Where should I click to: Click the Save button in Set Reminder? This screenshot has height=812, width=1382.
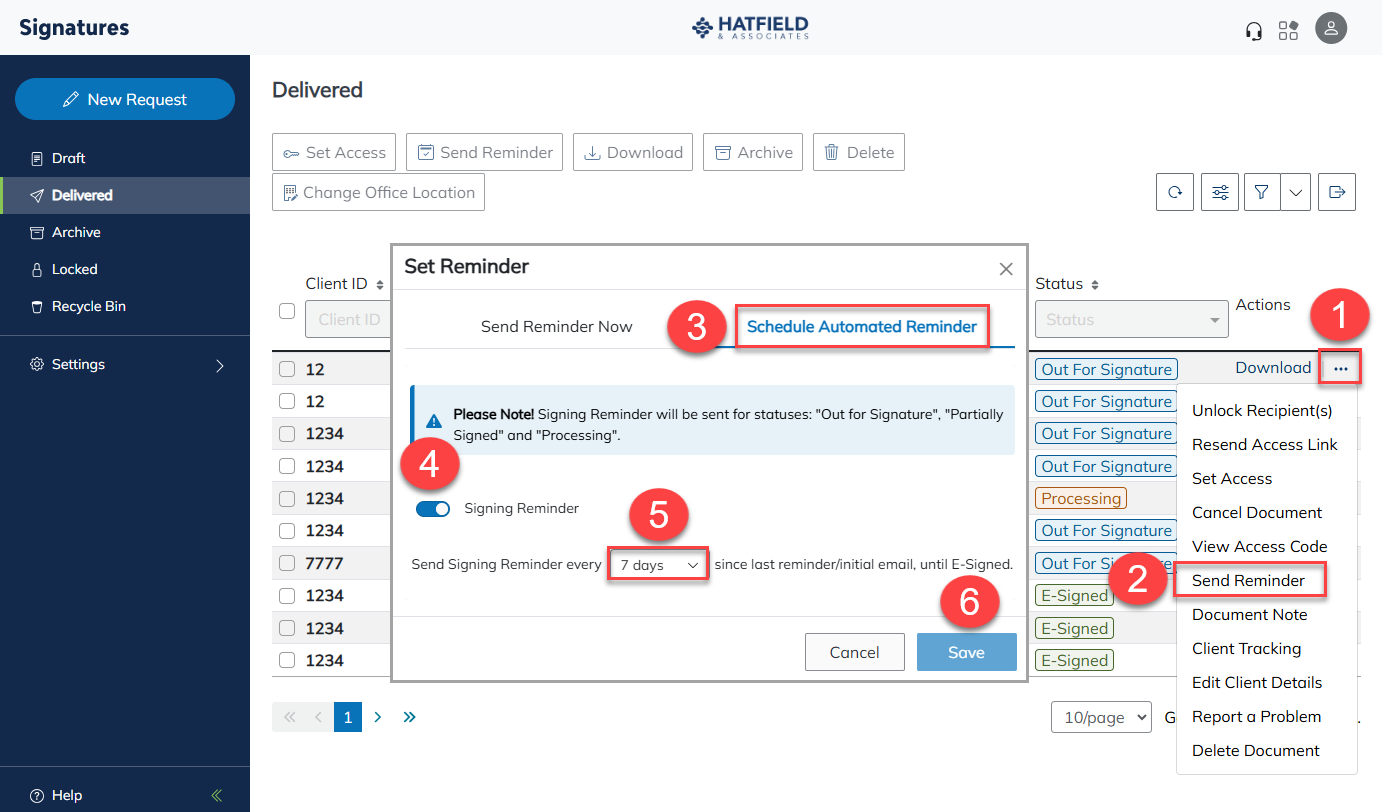point(966,651)
